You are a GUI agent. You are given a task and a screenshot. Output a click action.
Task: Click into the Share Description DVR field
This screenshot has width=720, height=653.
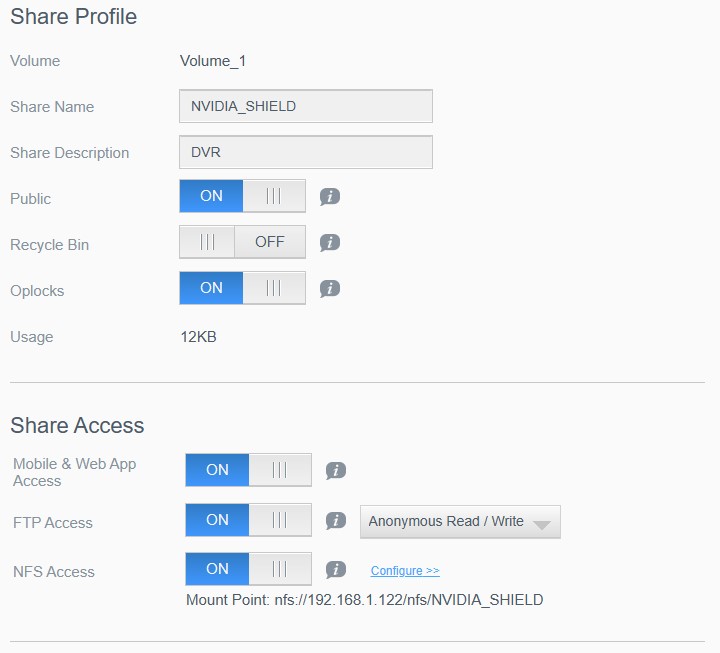click(306, 152)
